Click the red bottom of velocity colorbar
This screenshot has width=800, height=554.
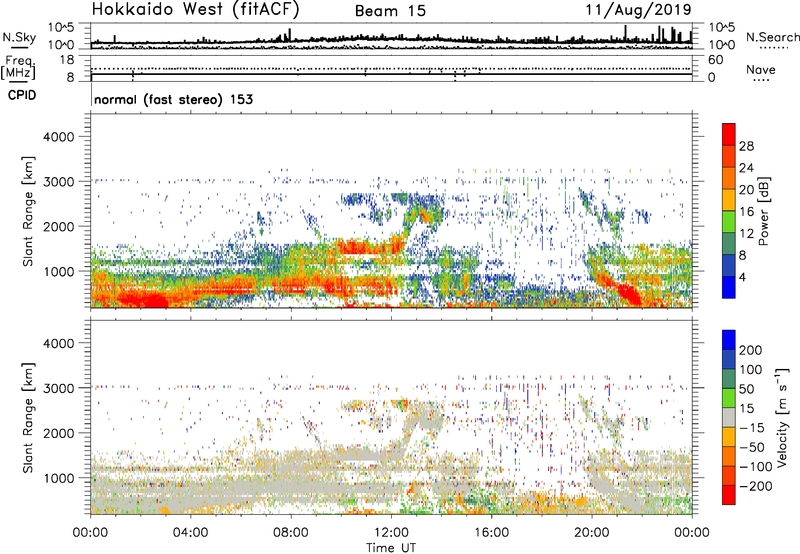click(x=729, y=495)
